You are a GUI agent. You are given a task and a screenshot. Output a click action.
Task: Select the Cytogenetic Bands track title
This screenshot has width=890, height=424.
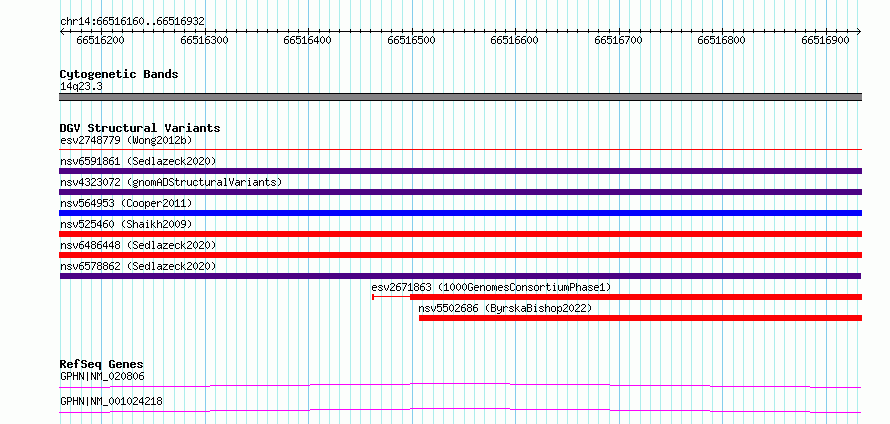pos(119,74)
